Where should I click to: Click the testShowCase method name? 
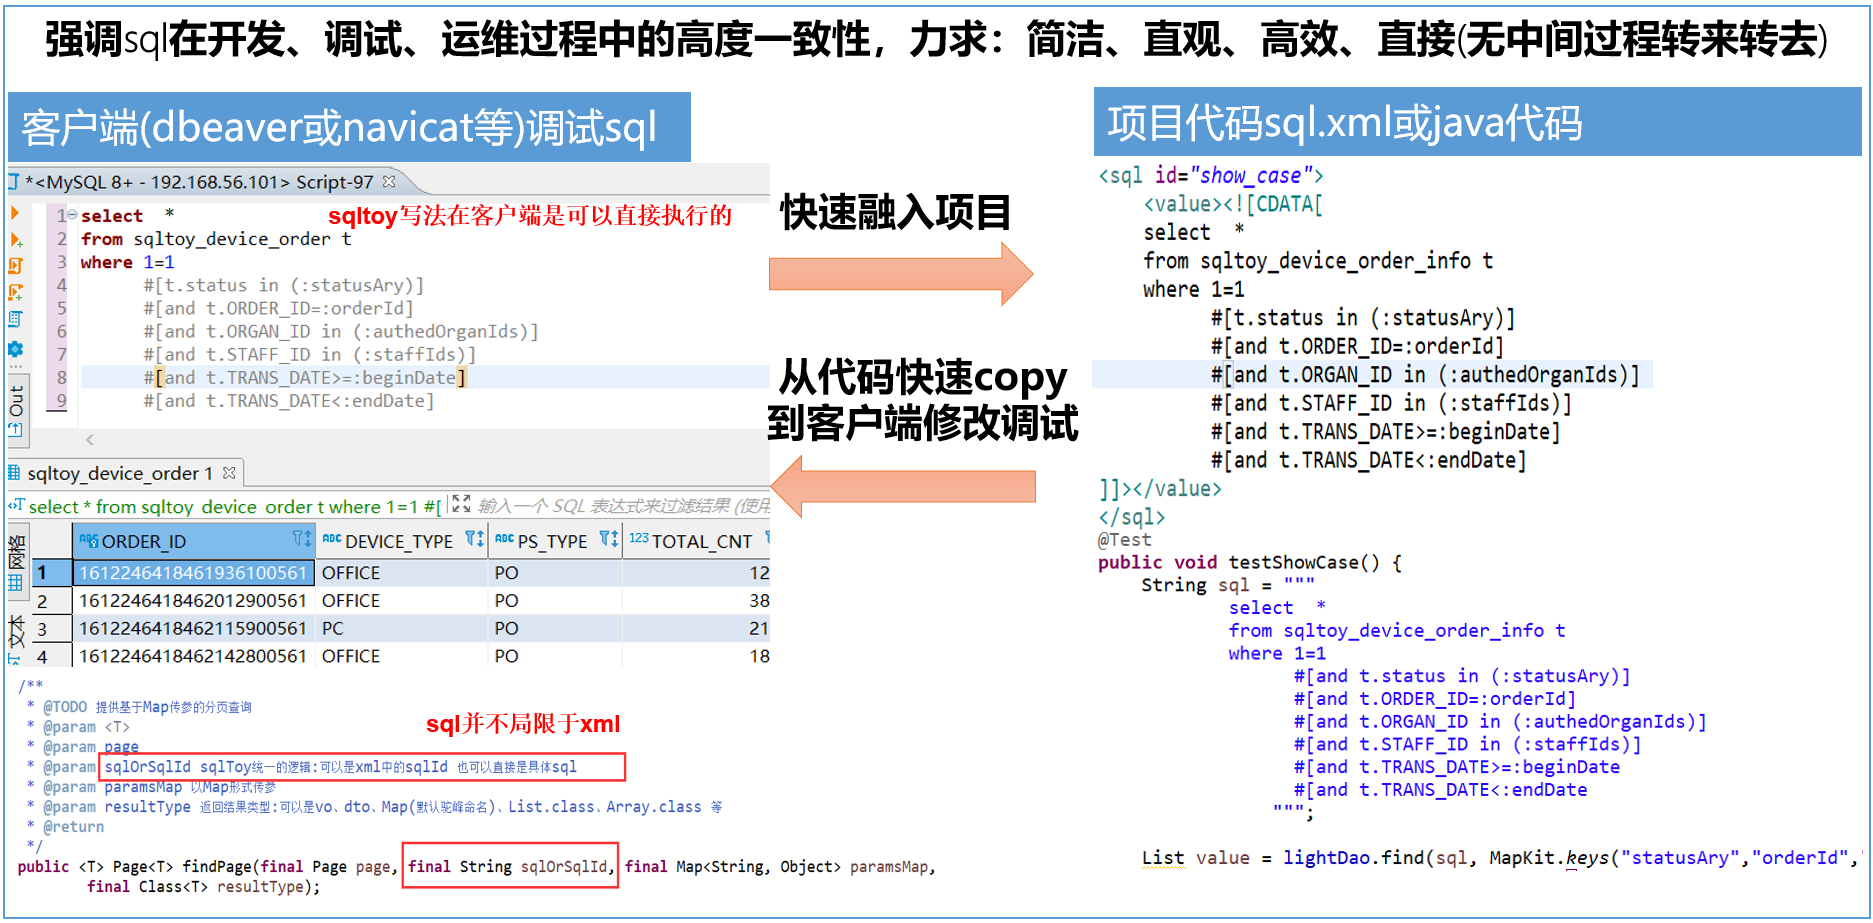click(1292, 562)
